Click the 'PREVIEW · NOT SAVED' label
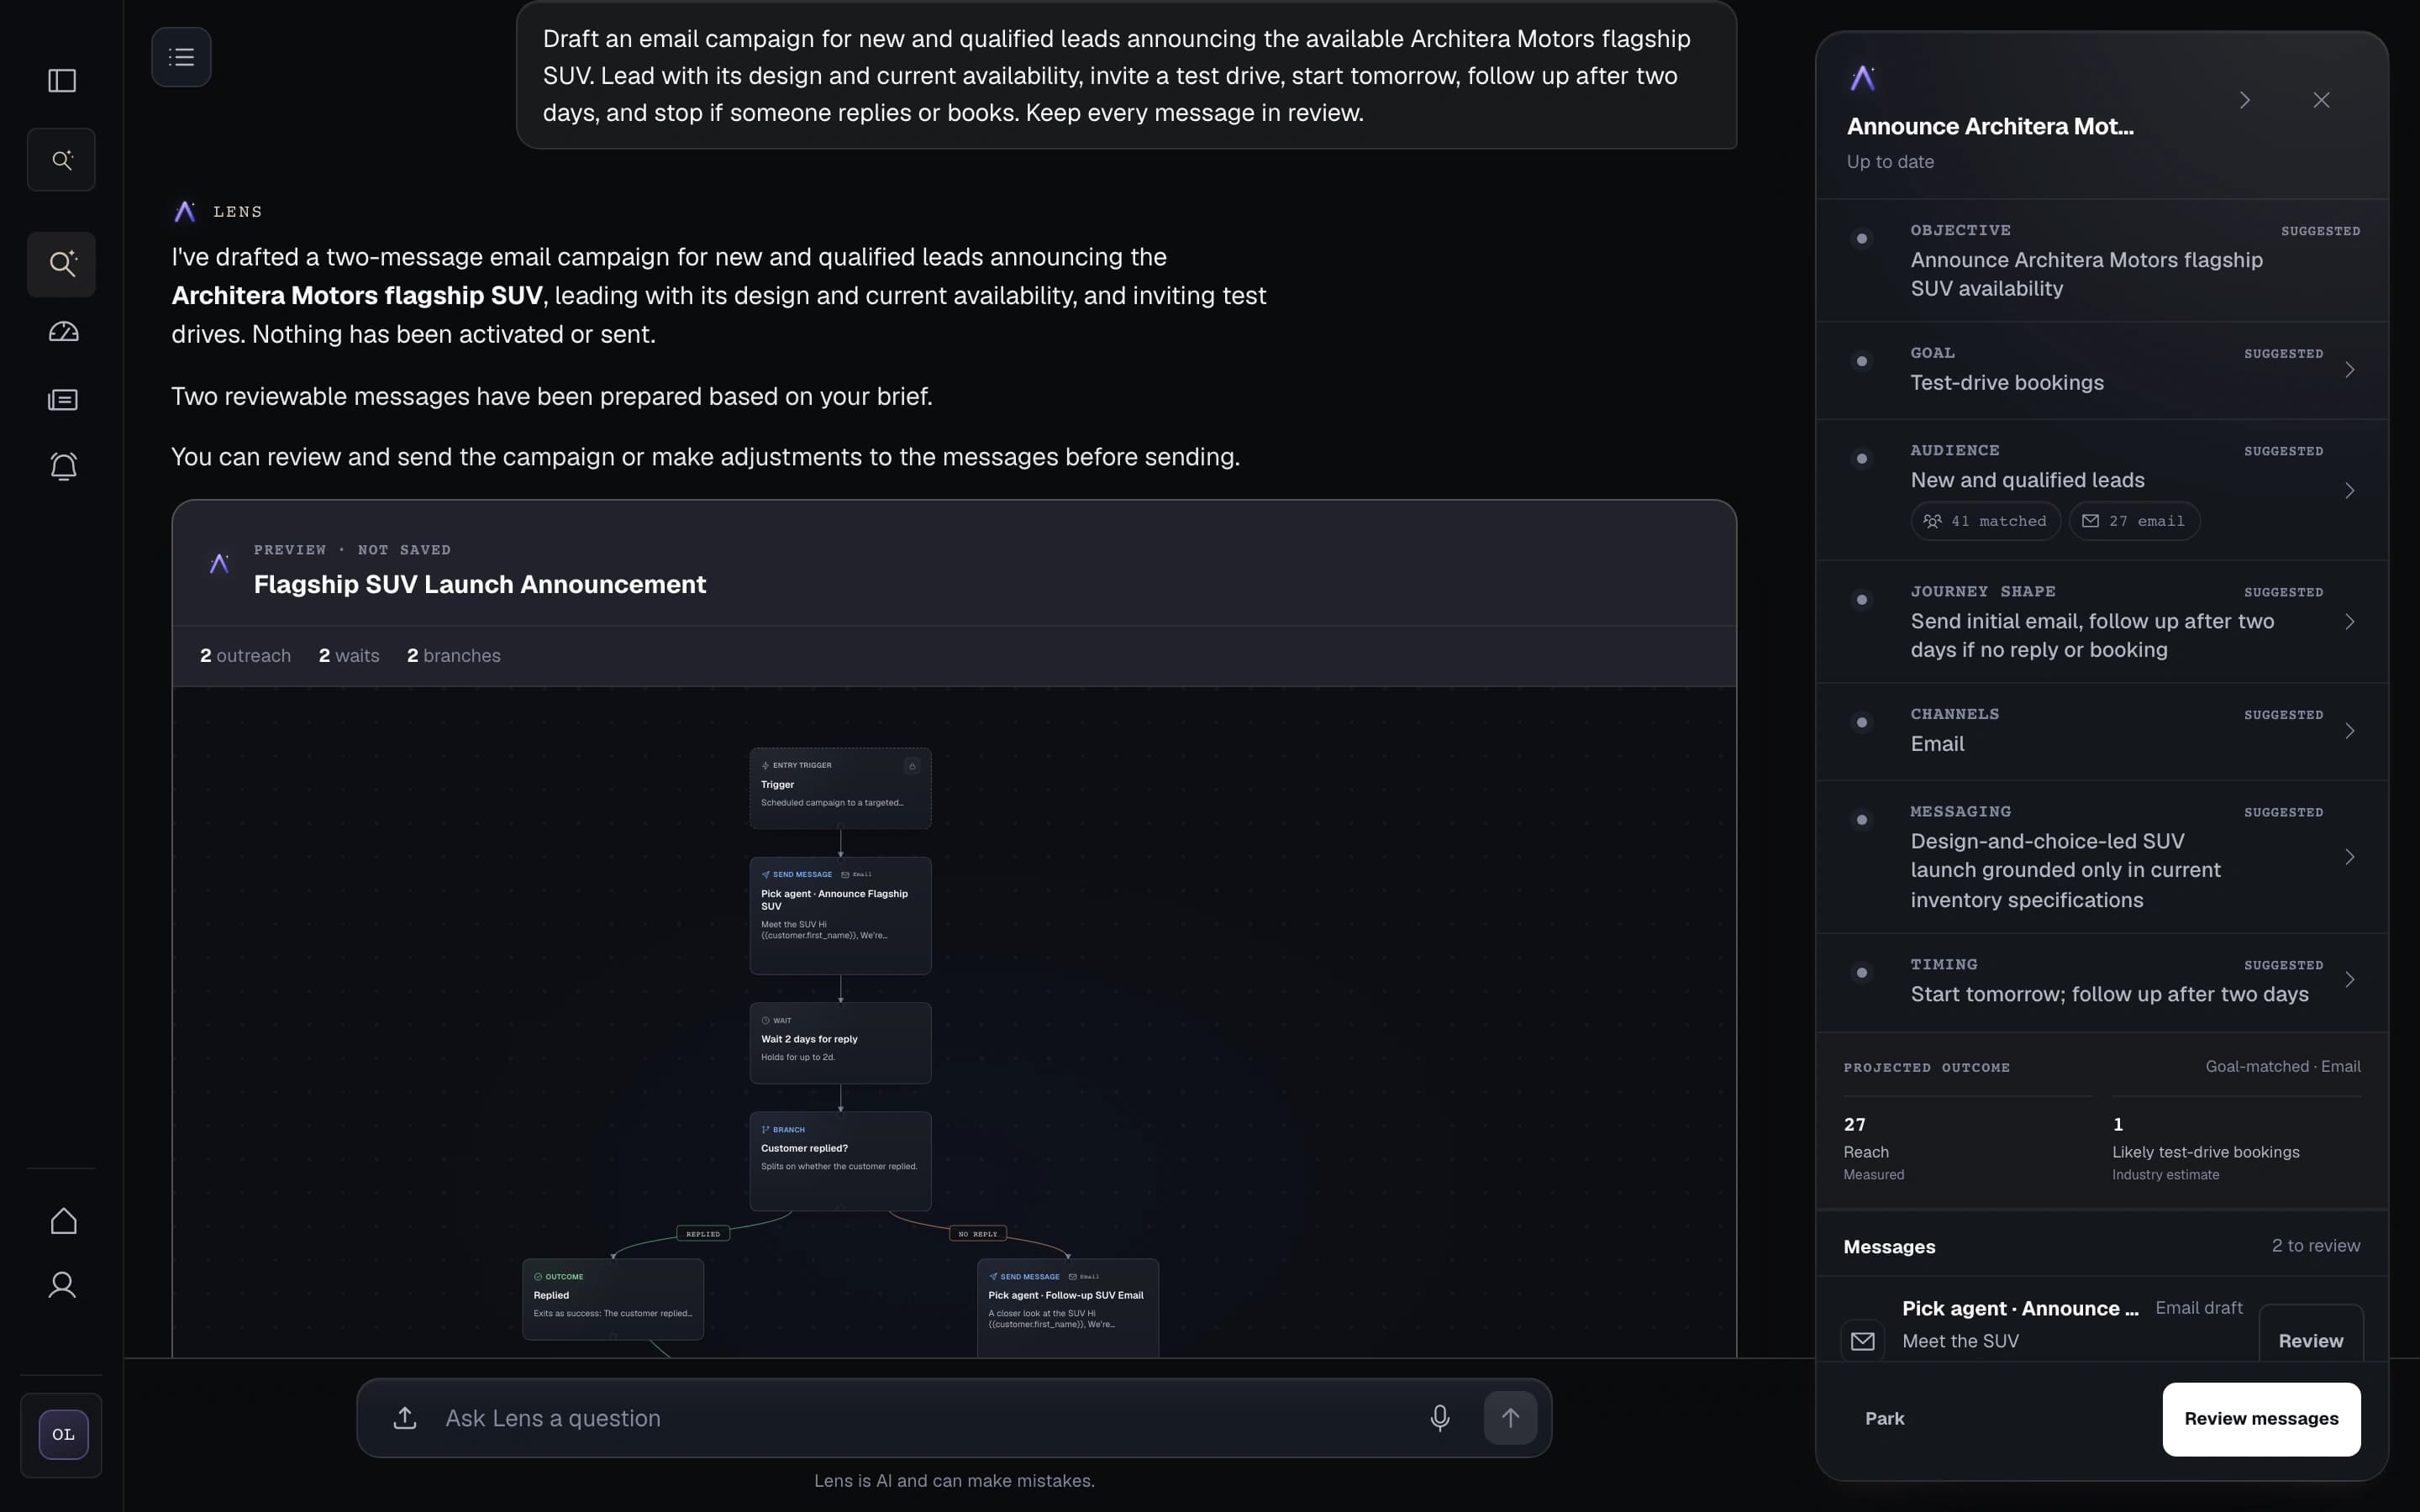 tap(352, 550)
